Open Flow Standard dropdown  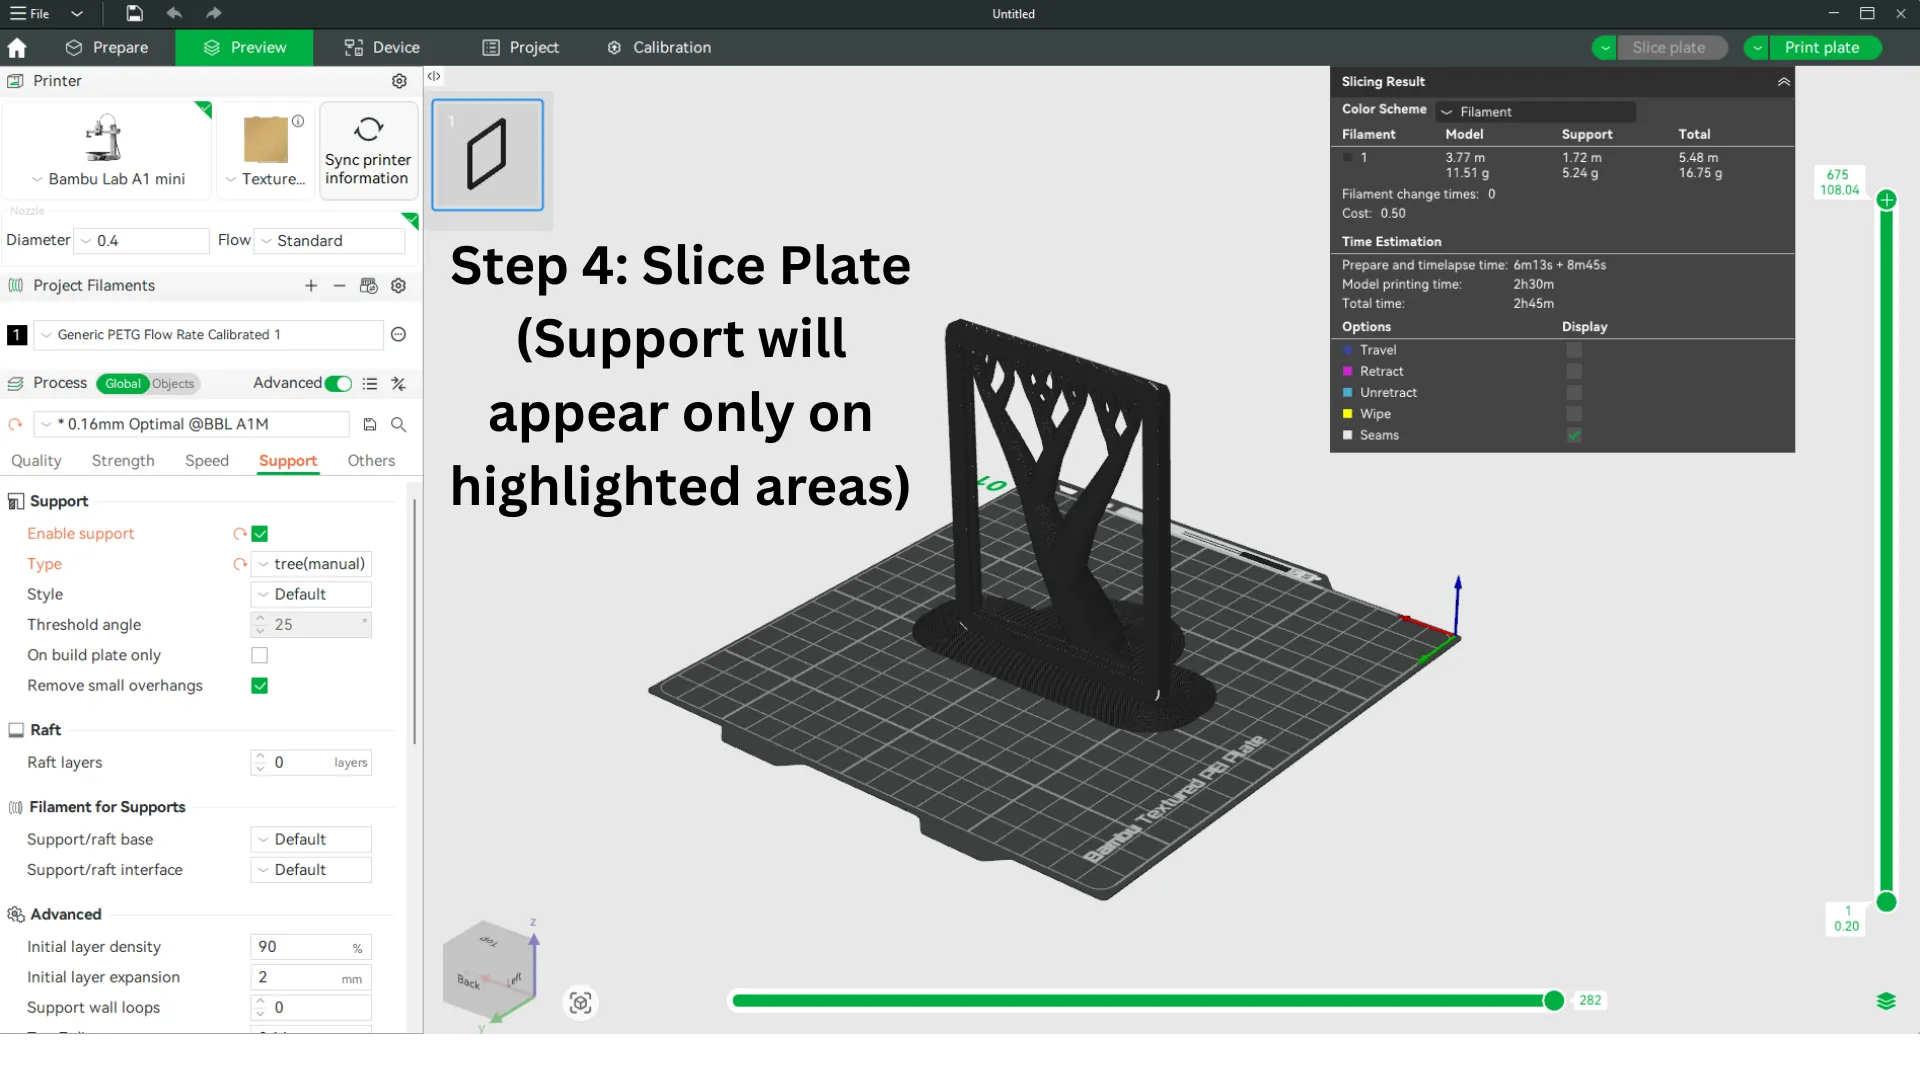(x=331, y=241)
